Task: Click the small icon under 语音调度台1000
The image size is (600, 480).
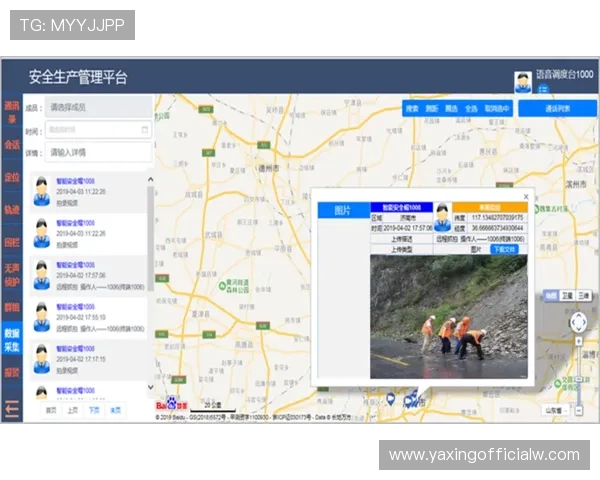Action: pos(543,89)
